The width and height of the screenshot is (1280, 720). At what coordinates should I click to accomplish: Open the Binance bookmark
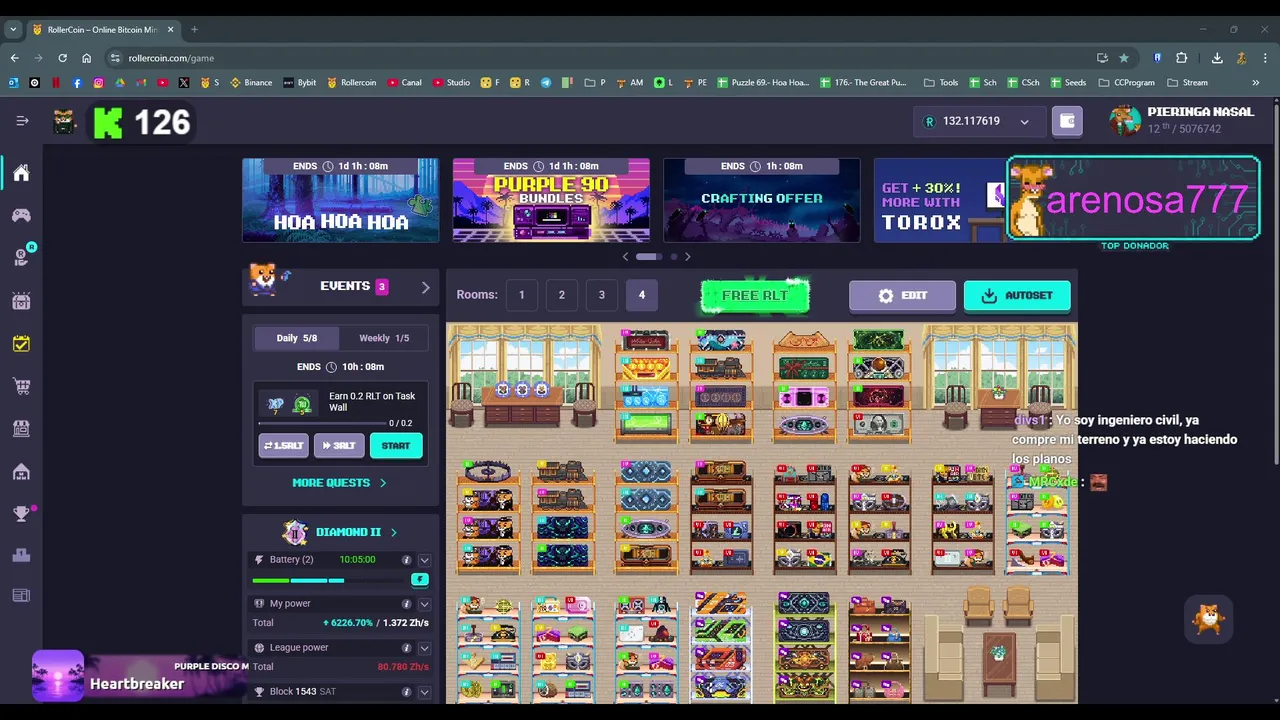[x=251, y=83]
